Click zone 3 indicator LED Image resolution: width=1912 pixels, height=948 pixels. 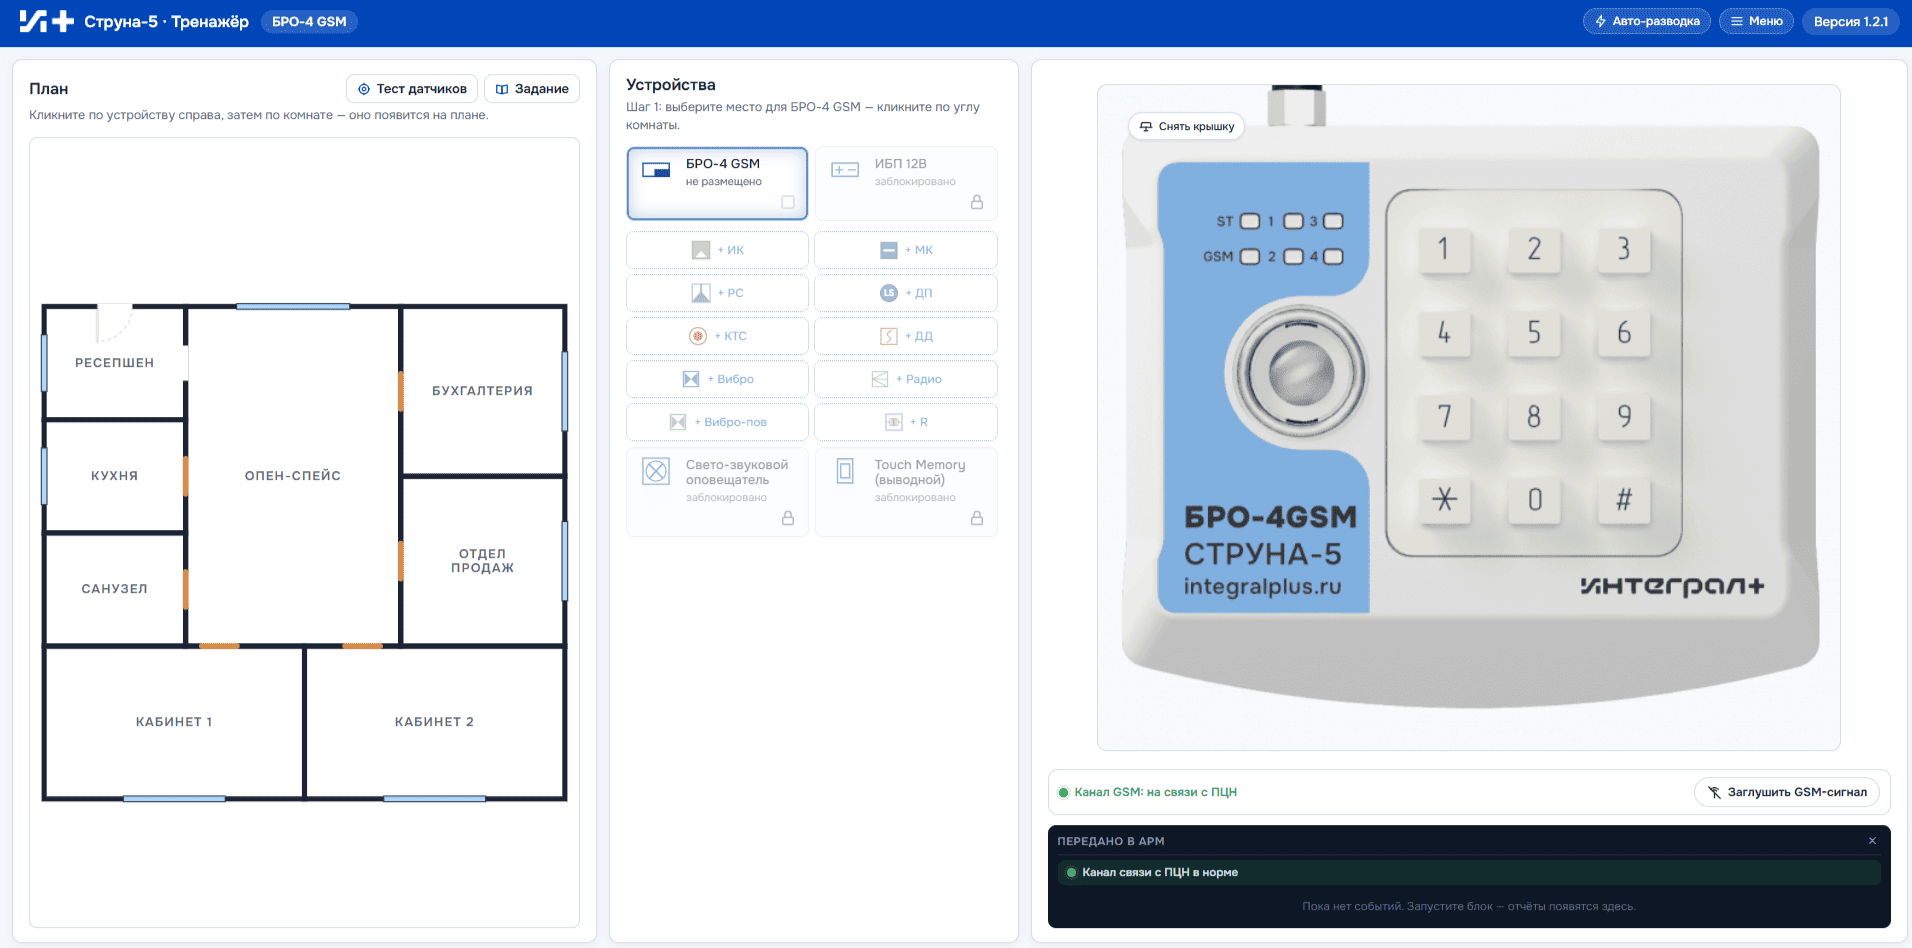(1333, 221)
